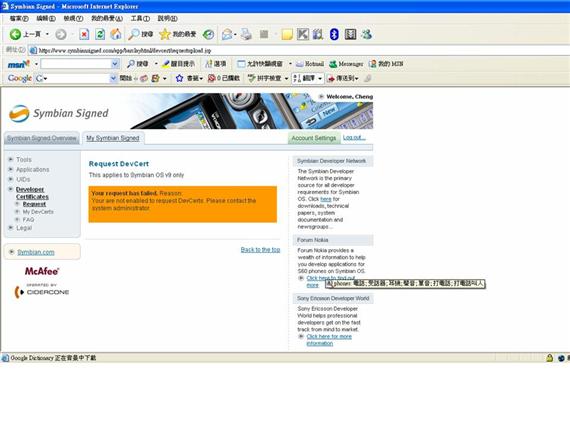Click the yellow star Favorites icon
Image resolution: width=570 pixels, height=428 pixels.
(x=165, y=35)
